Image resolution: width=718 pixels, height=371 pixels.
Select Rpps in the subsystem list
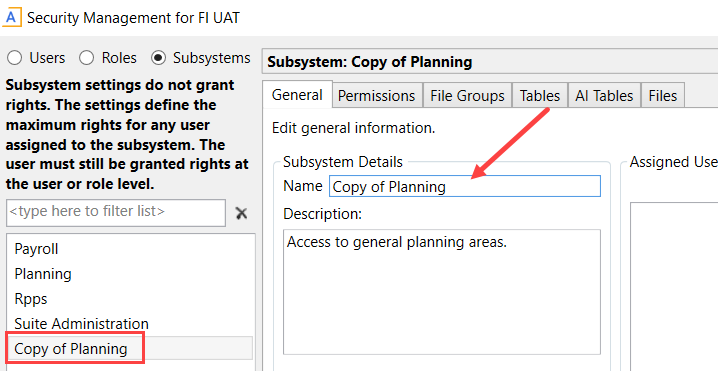(129, 299)
